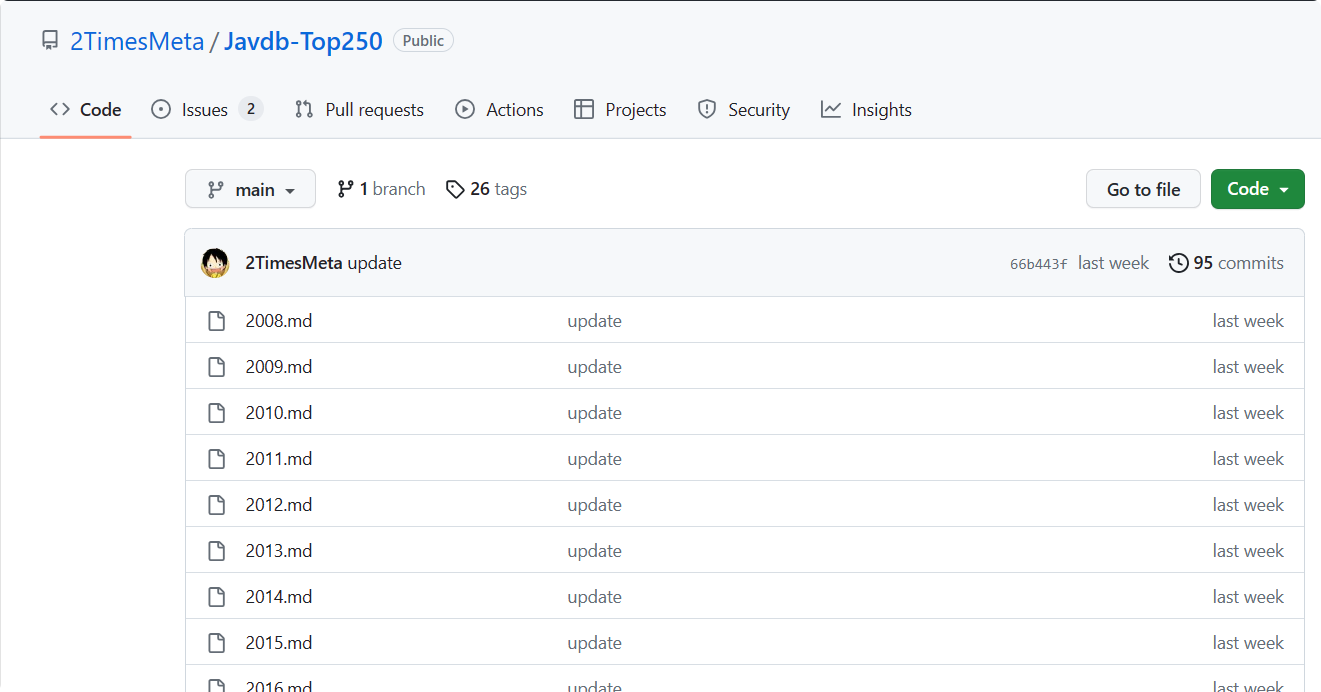Open update commit message on 2012.md row
Viewport: 1321px width, 692px height.
[594, 505]
